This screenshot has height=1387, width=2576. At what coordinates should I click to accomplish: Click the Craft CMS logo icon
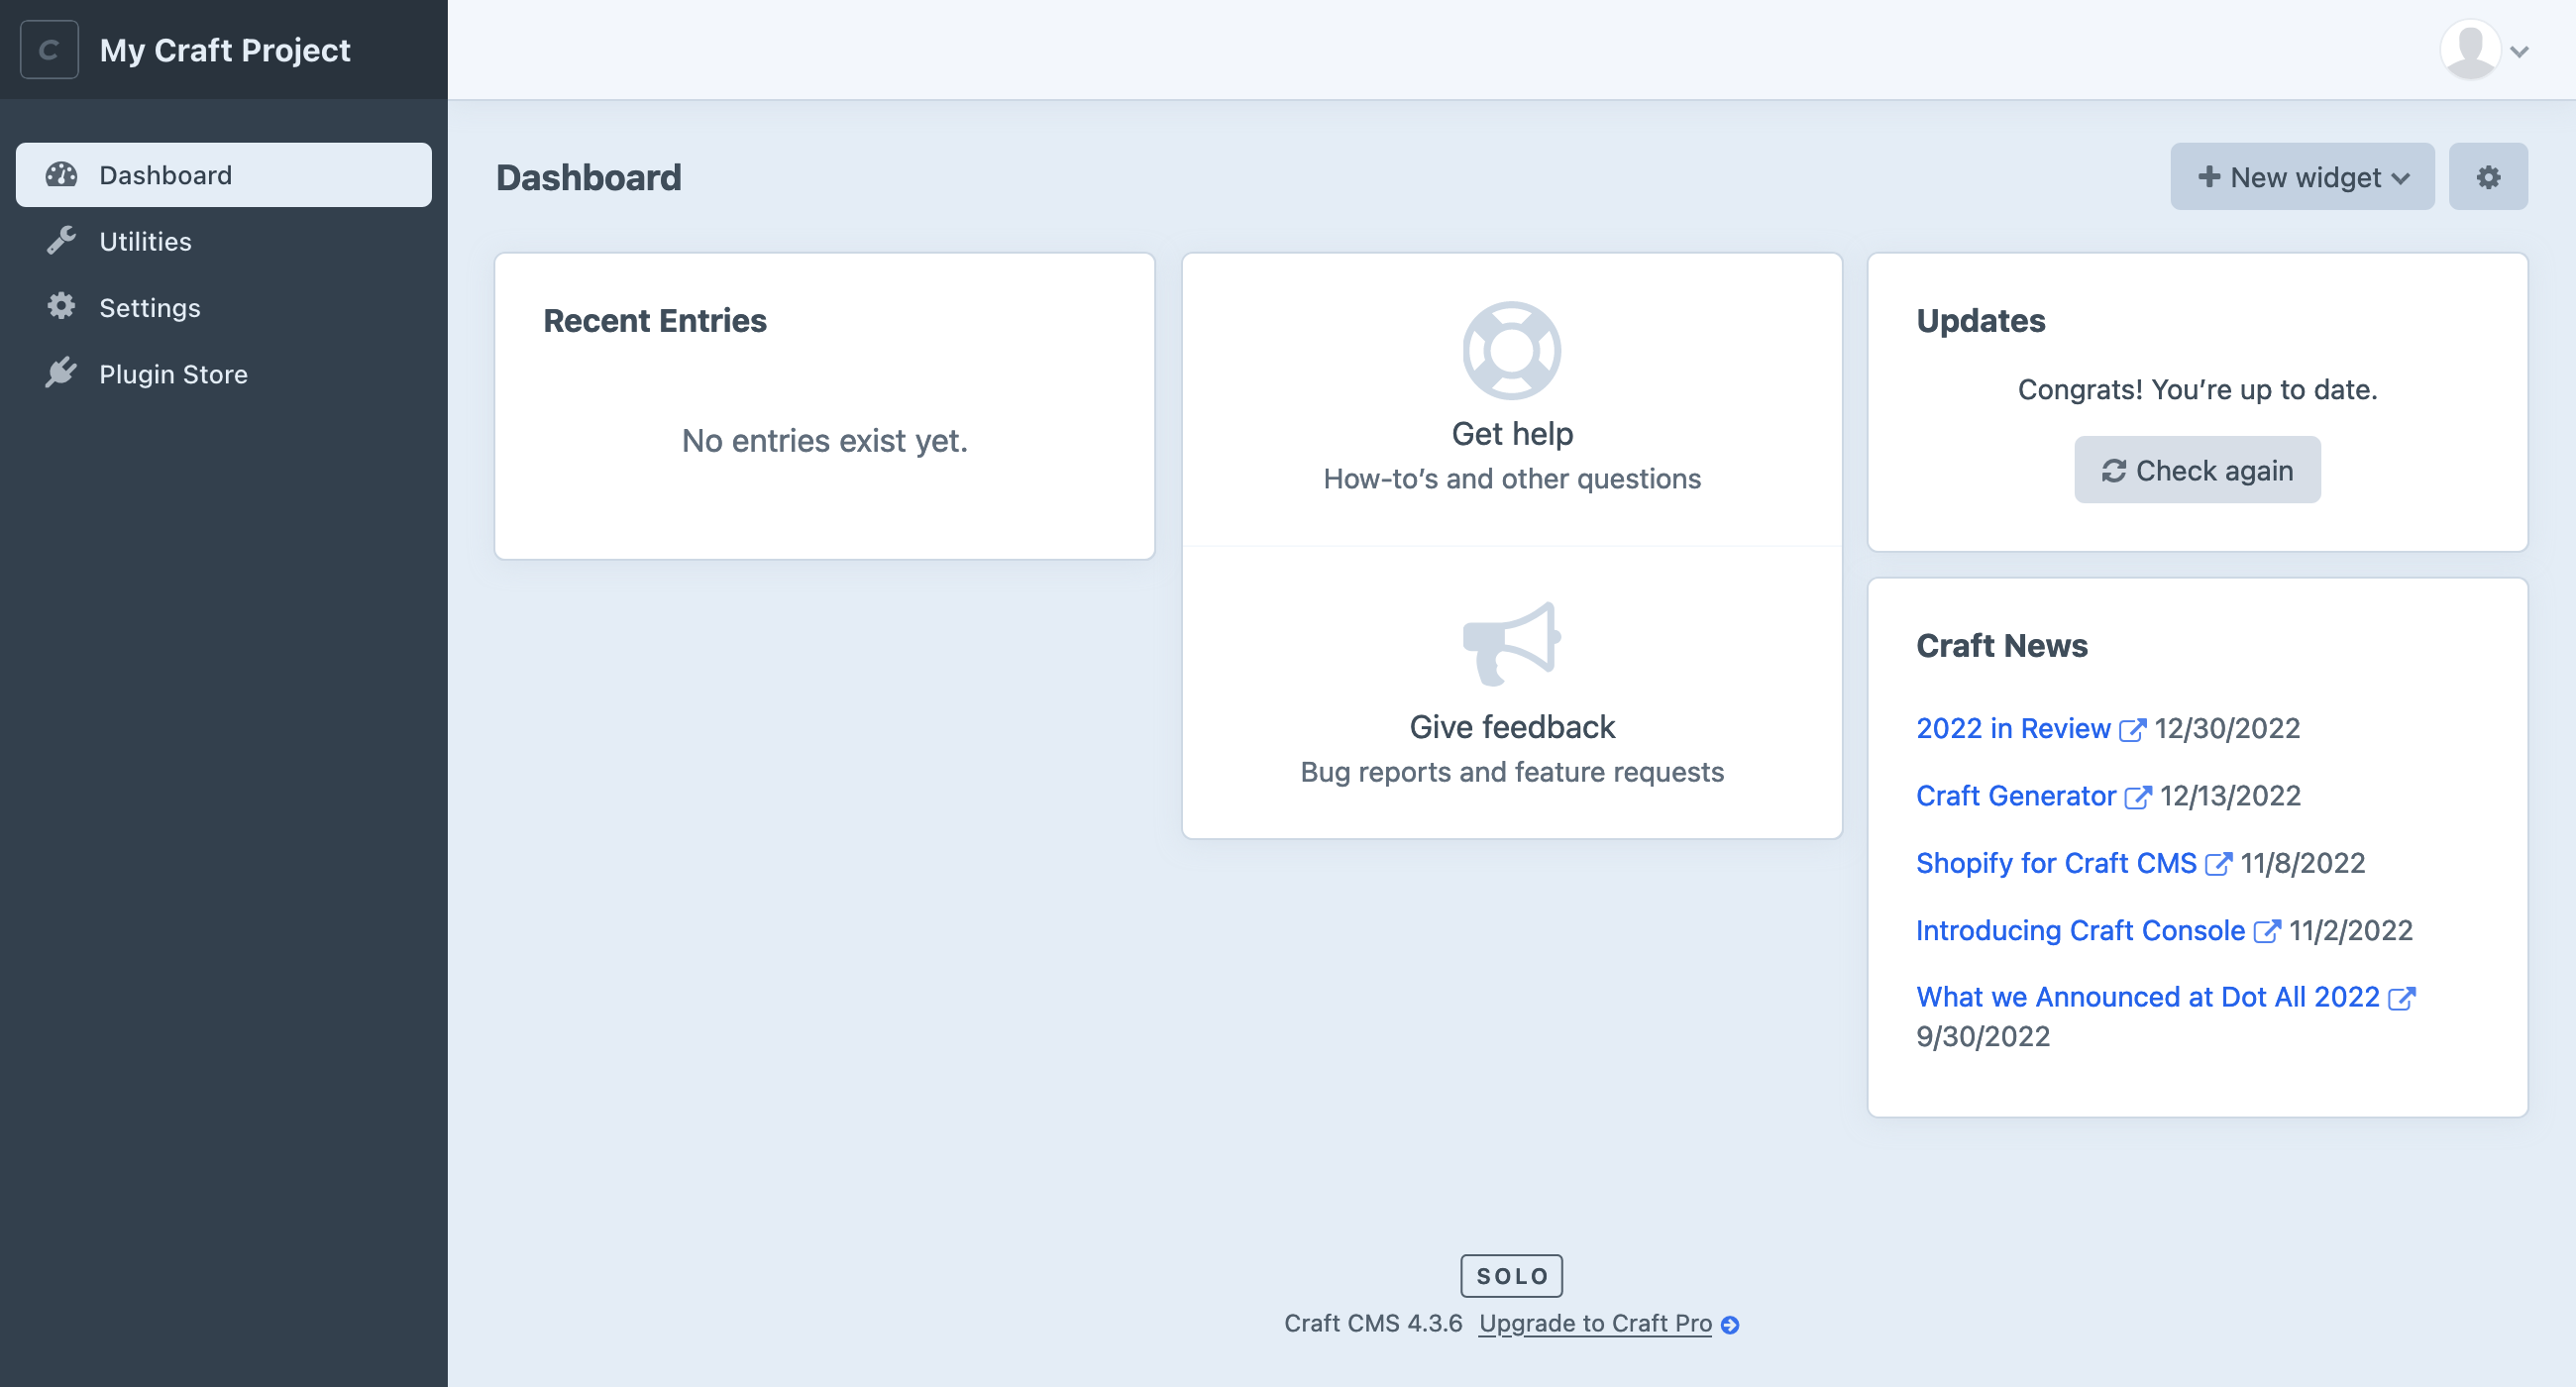(48, 49)
